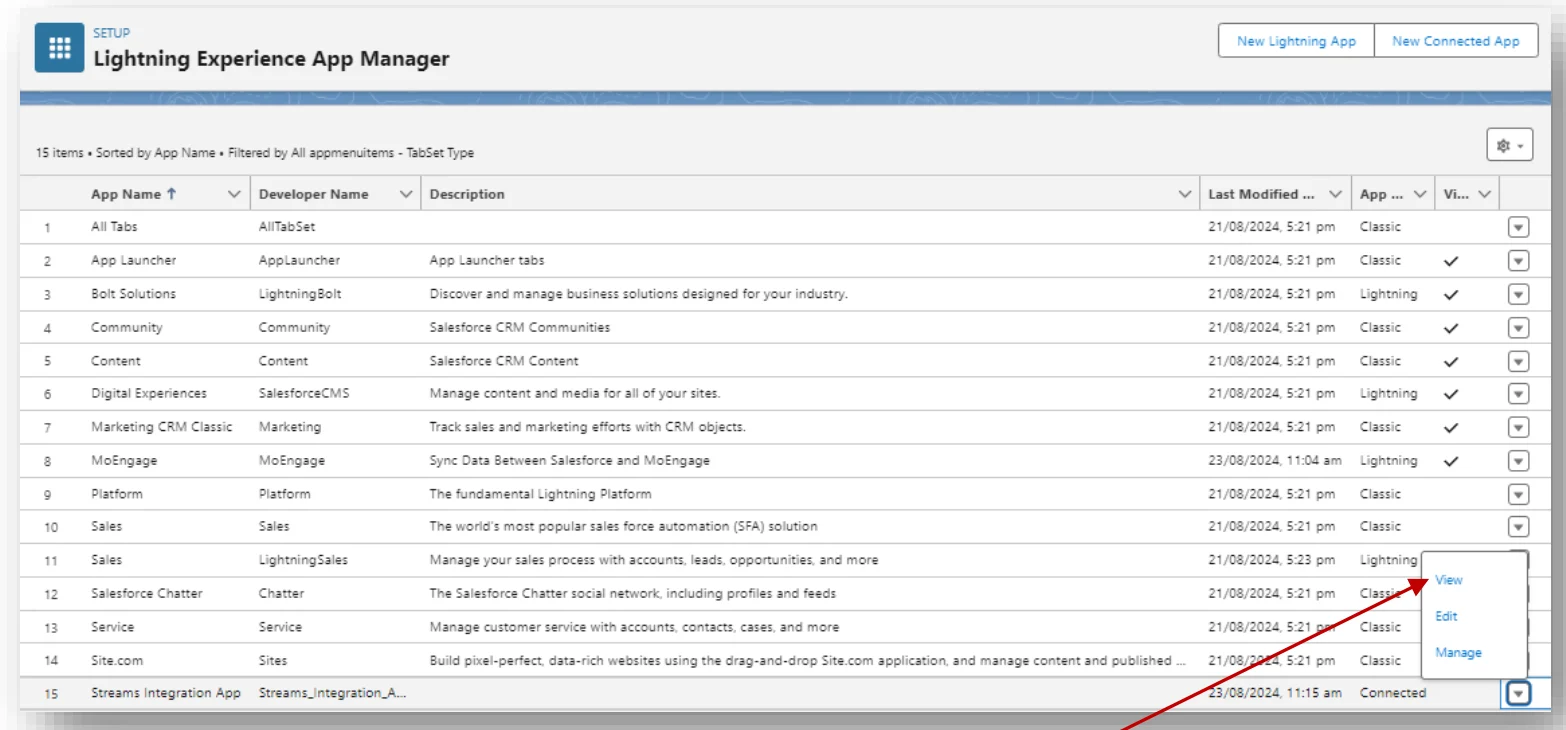The image size is (1566, 730).
Task: Select the 'All Tabs' app name cell
Action: click(x=114, y=227)
